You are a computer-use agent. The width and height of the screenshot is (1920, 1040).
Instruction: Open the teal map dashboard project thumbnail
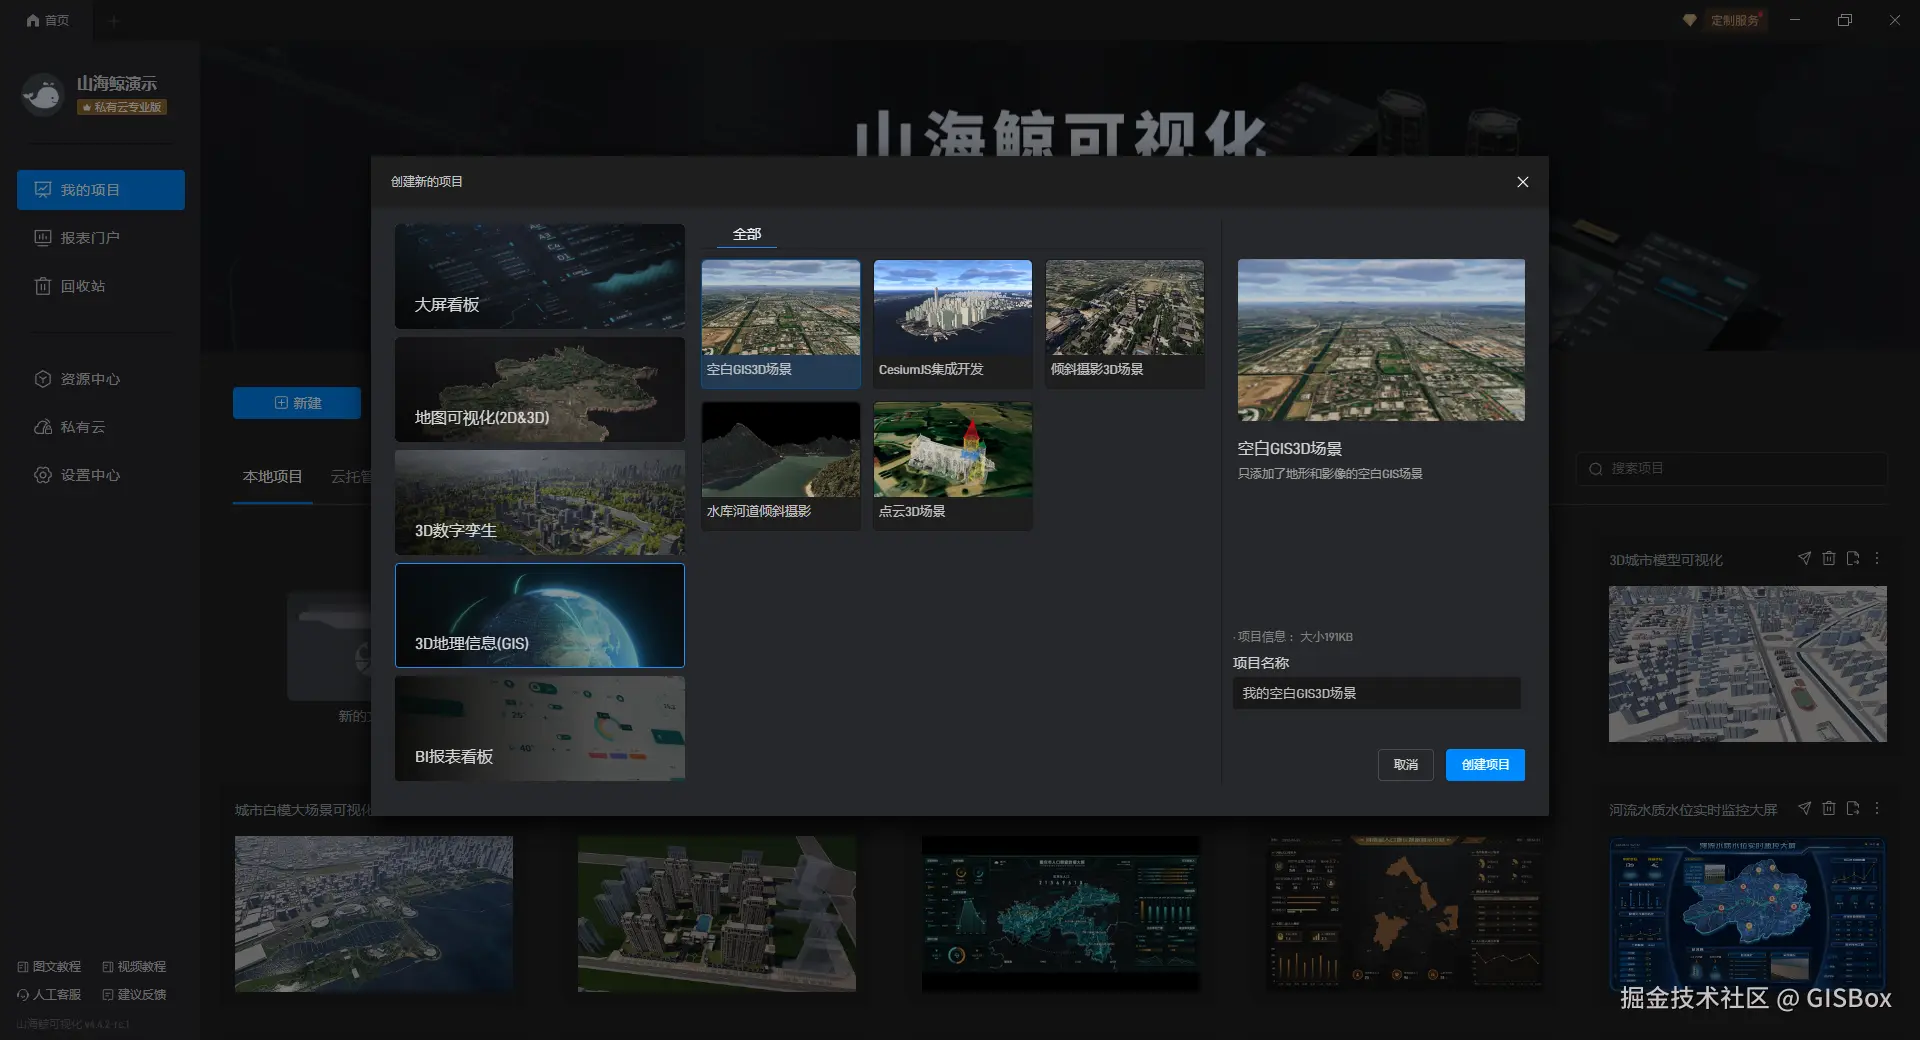point(1061,914)
